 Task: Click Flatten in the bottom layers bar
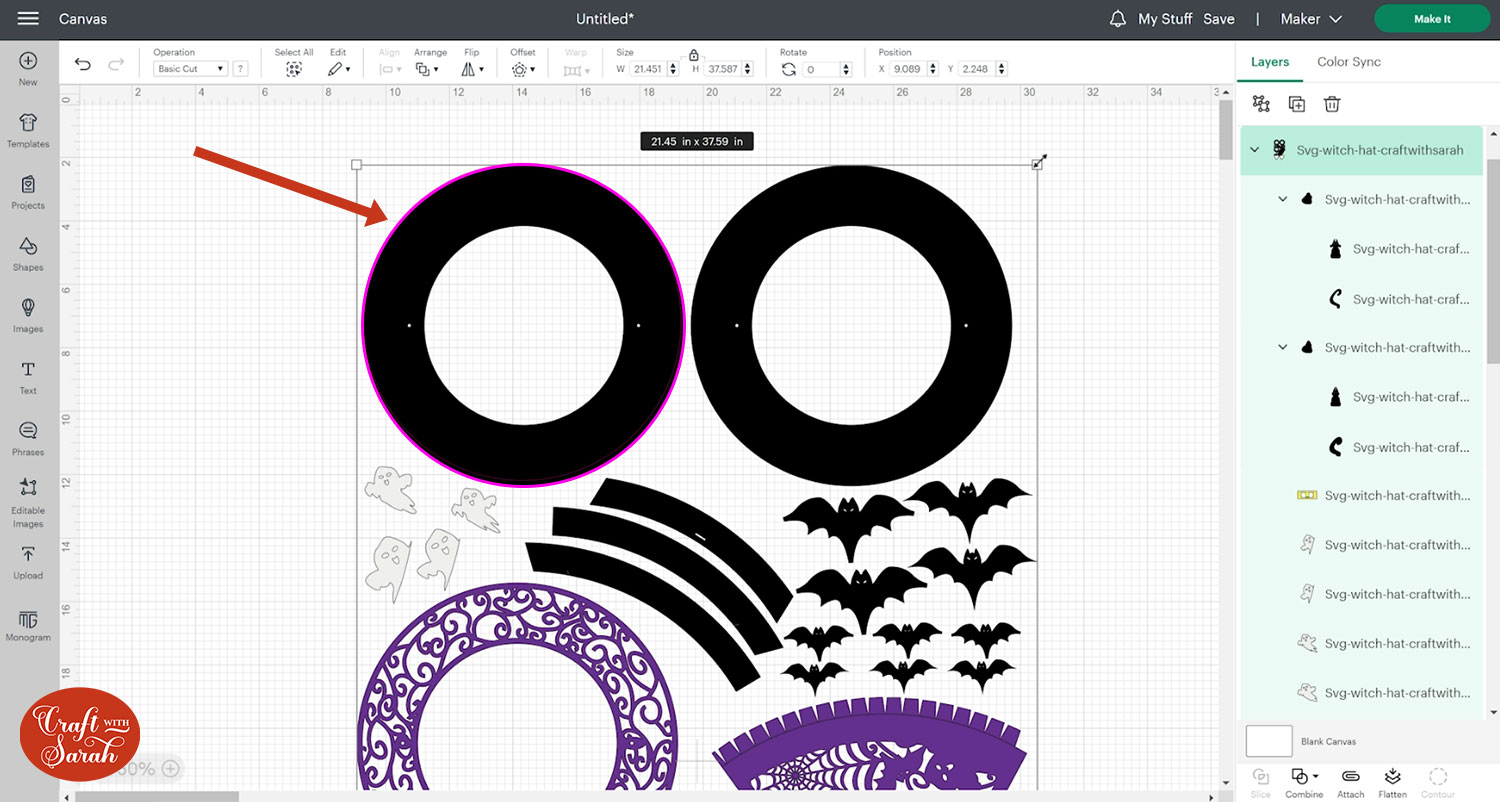[1392, 781]
